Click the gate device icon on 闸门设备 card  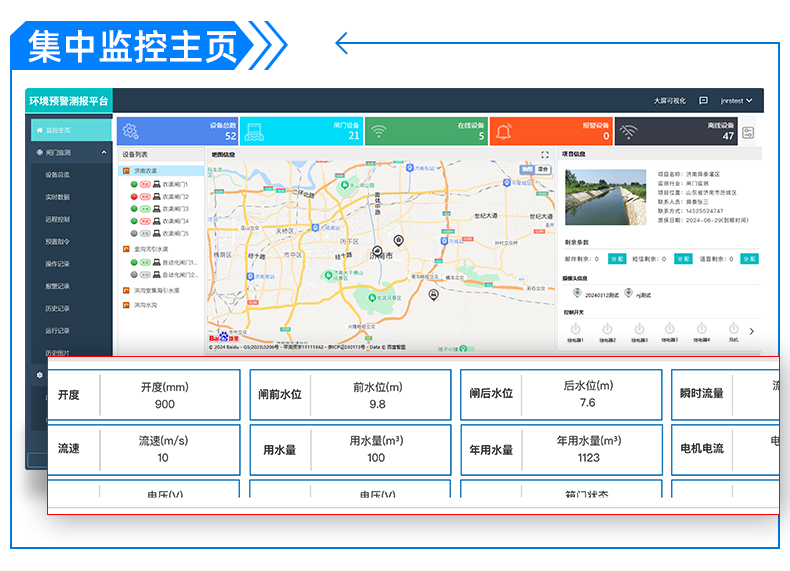tap(254, 131)
